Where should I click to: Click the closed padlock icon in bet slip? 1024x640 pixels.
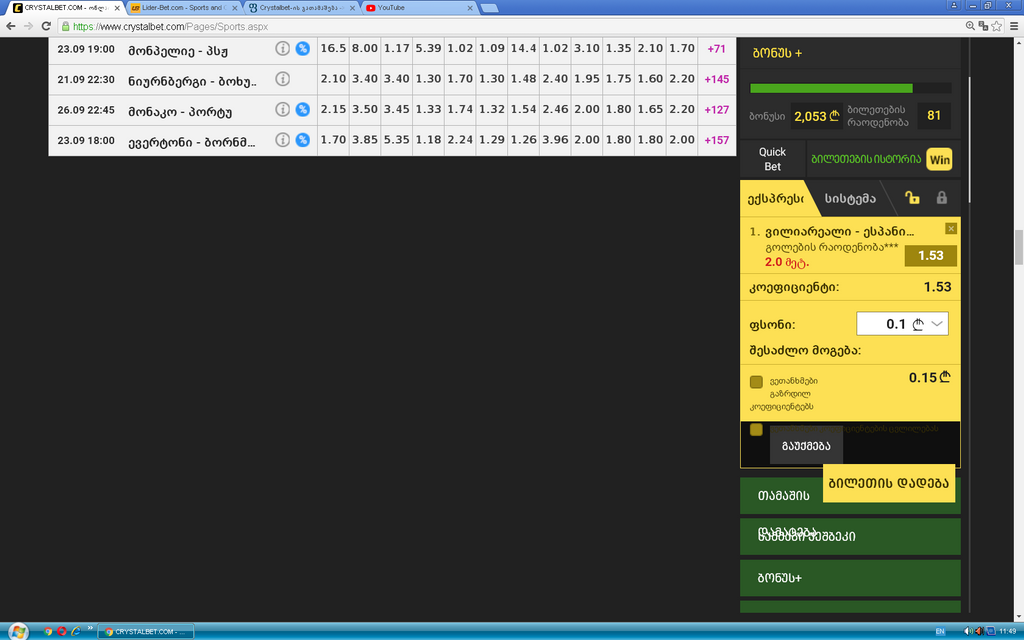click(x=942, y=197)
